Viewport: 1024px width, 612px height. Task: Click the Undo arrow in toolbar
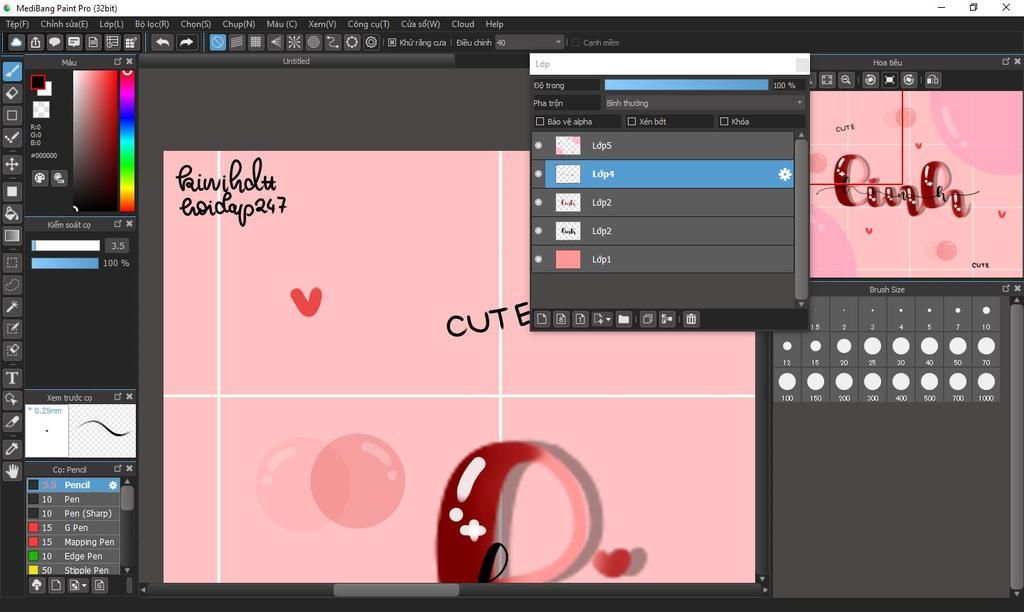coord(163,42)
